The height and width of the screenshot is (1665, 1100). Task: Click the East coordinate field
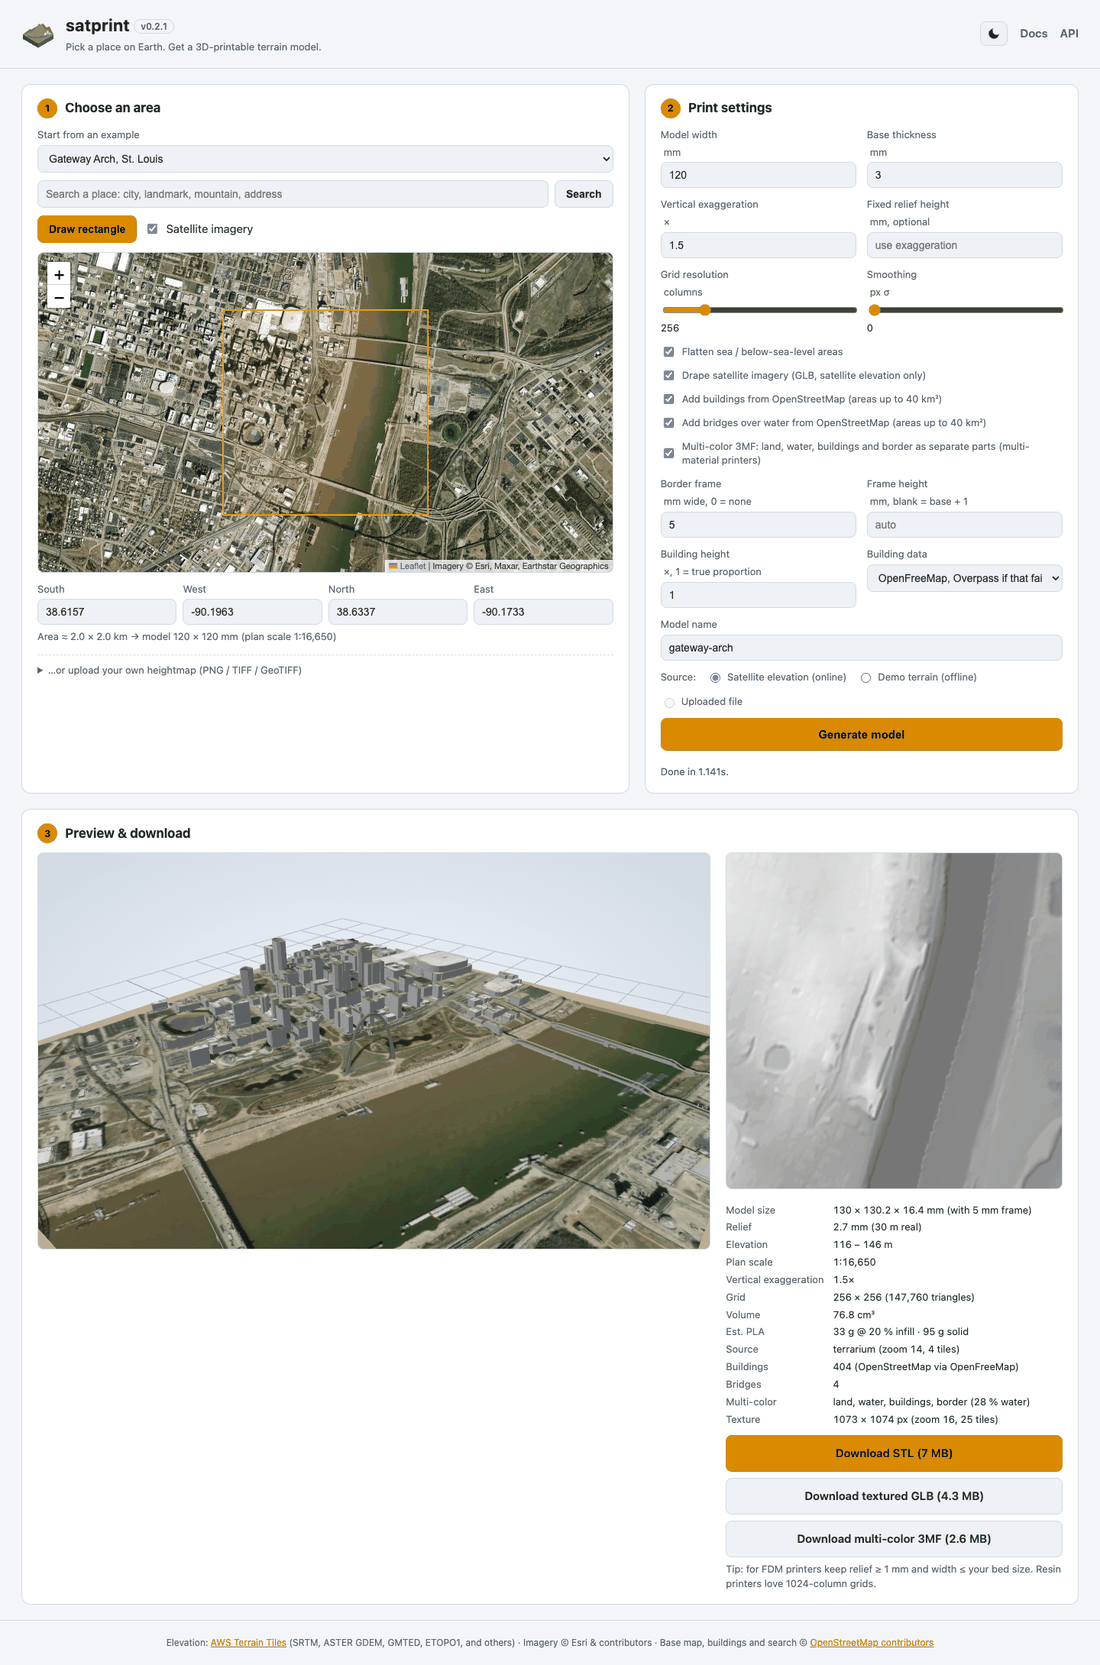(x=543, y=612)
